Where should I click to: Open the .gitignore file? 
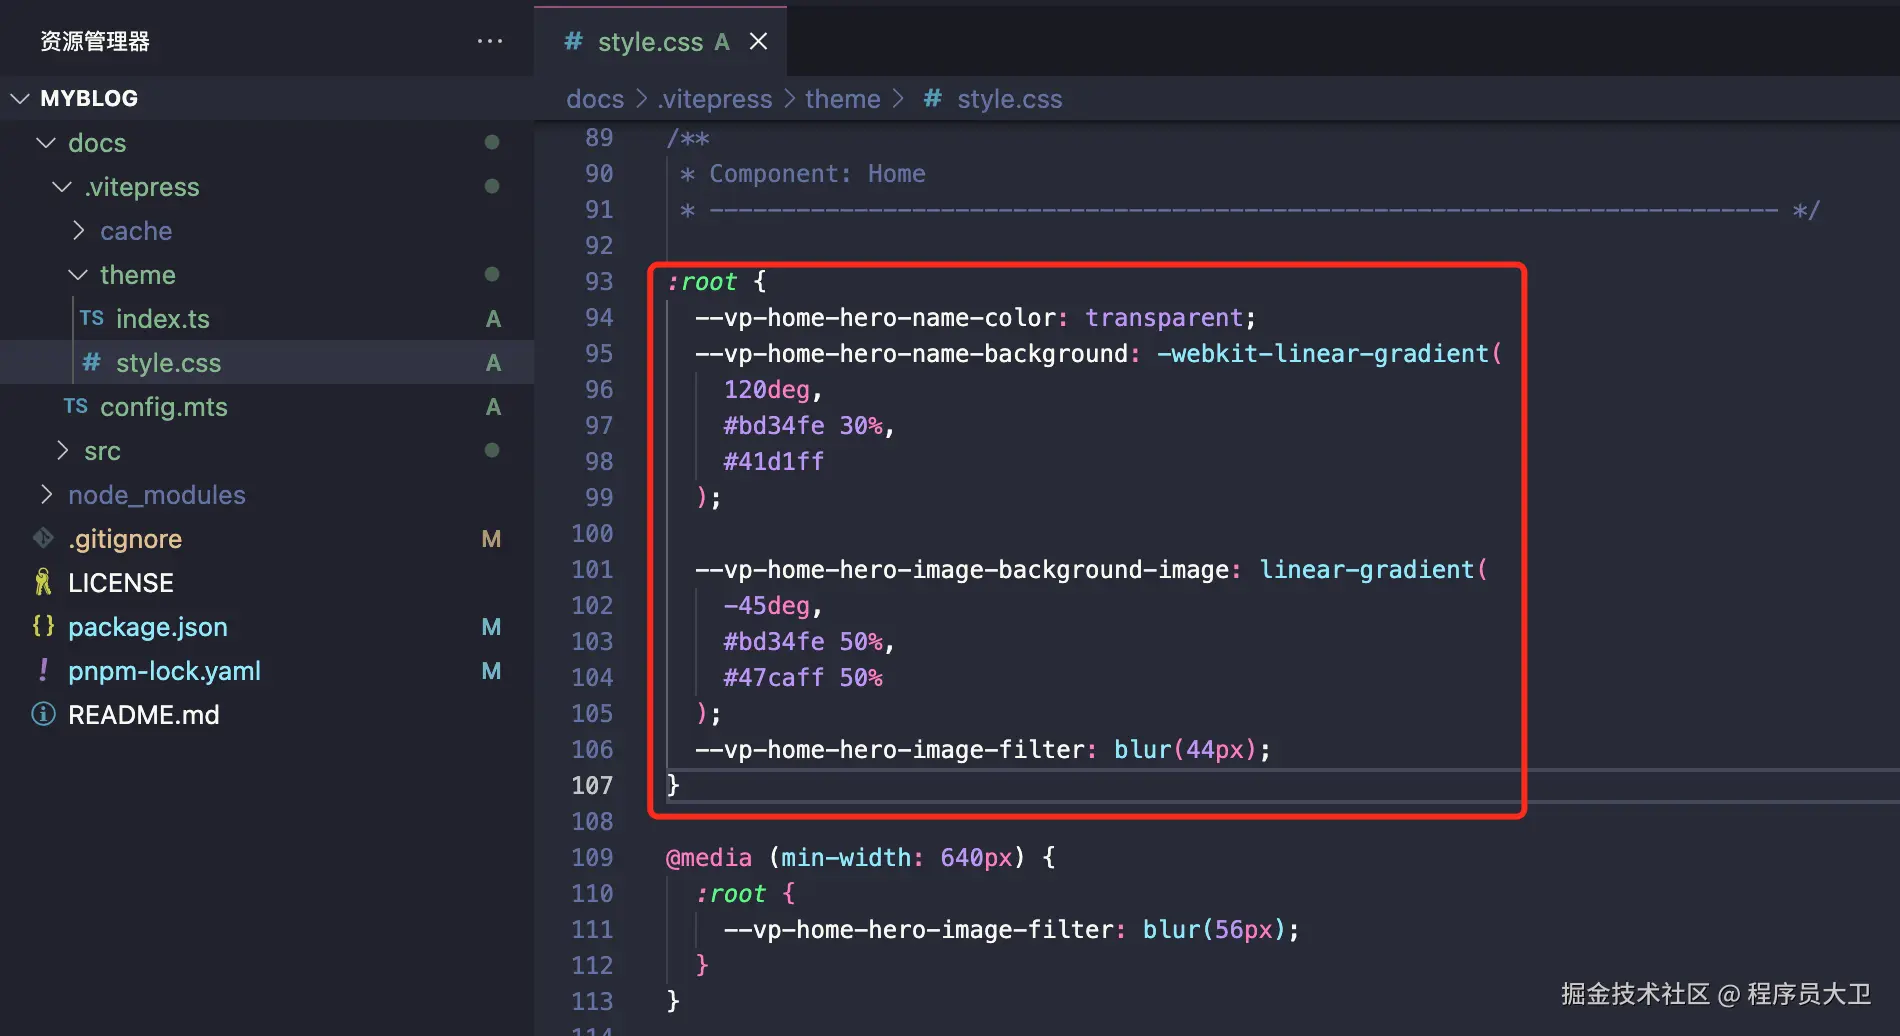coord(125,538)
